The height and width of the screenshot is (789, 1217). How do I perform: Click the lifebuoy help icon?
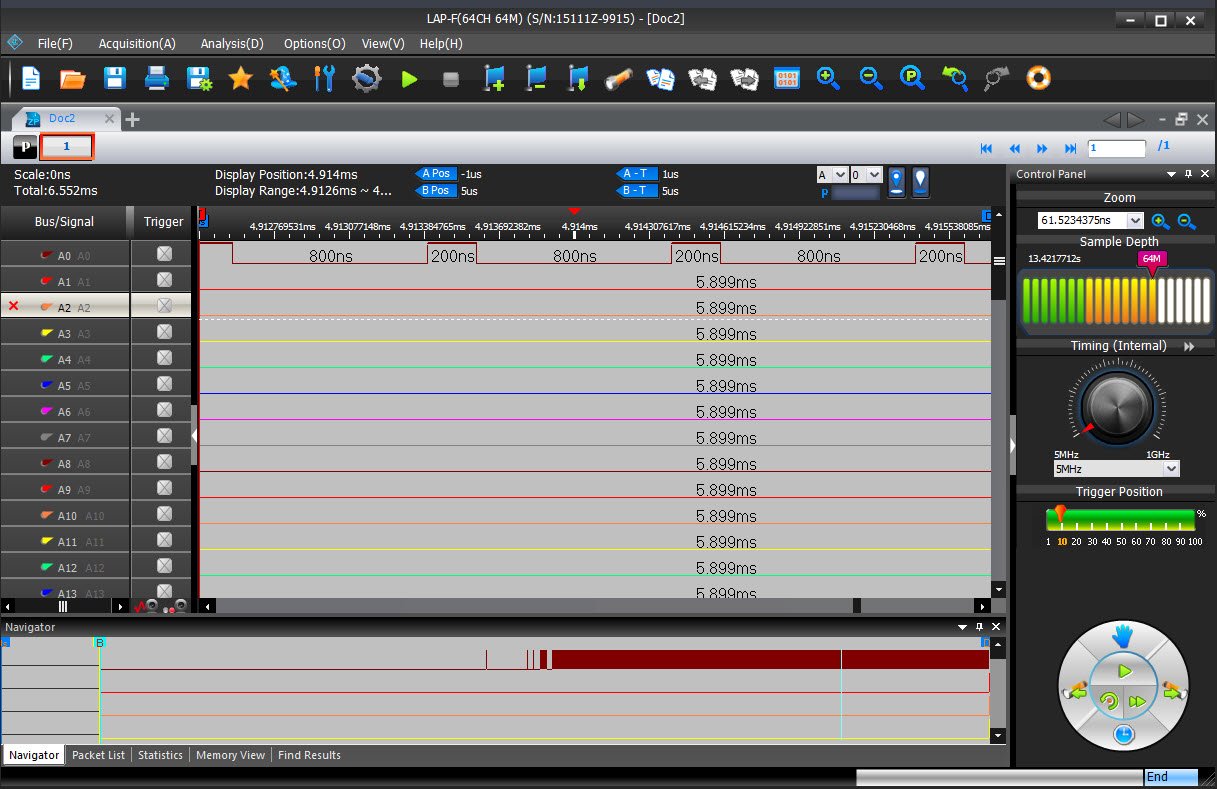(x=1039, y=78)
